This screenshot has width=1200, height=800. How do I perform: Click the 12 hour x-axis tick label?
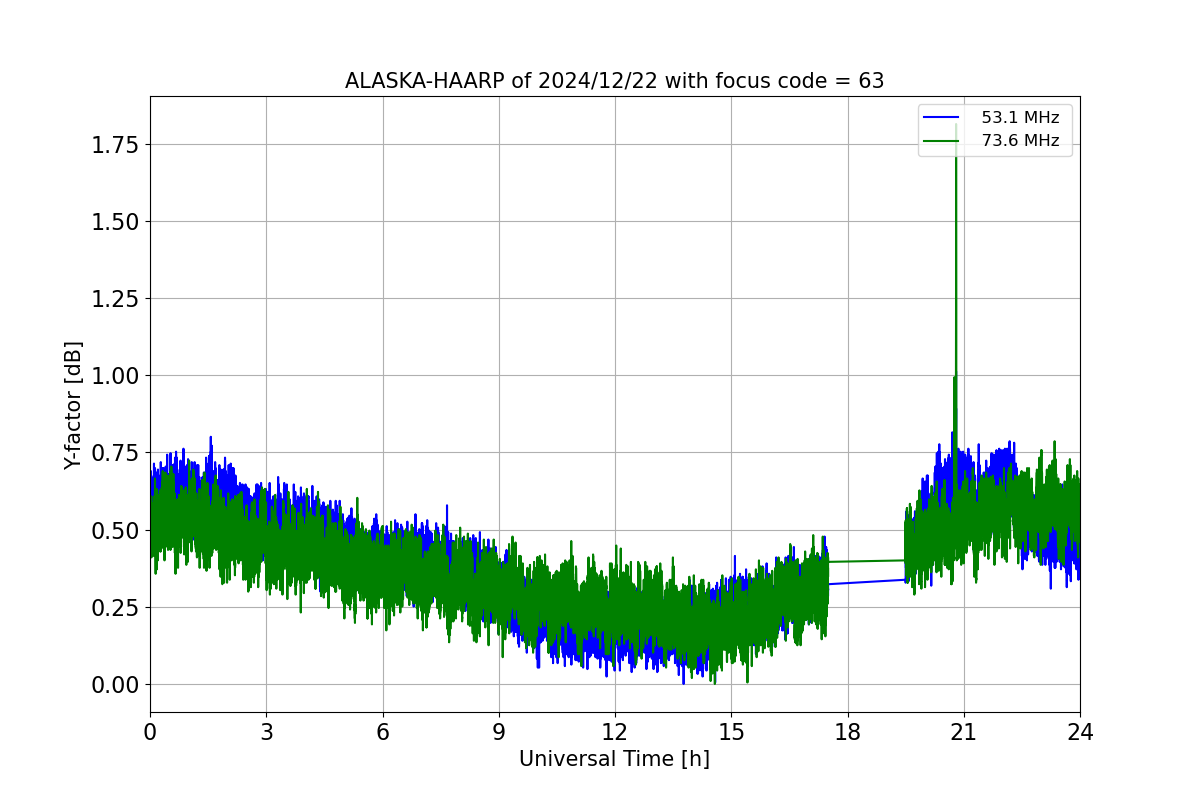pos(615,732)
